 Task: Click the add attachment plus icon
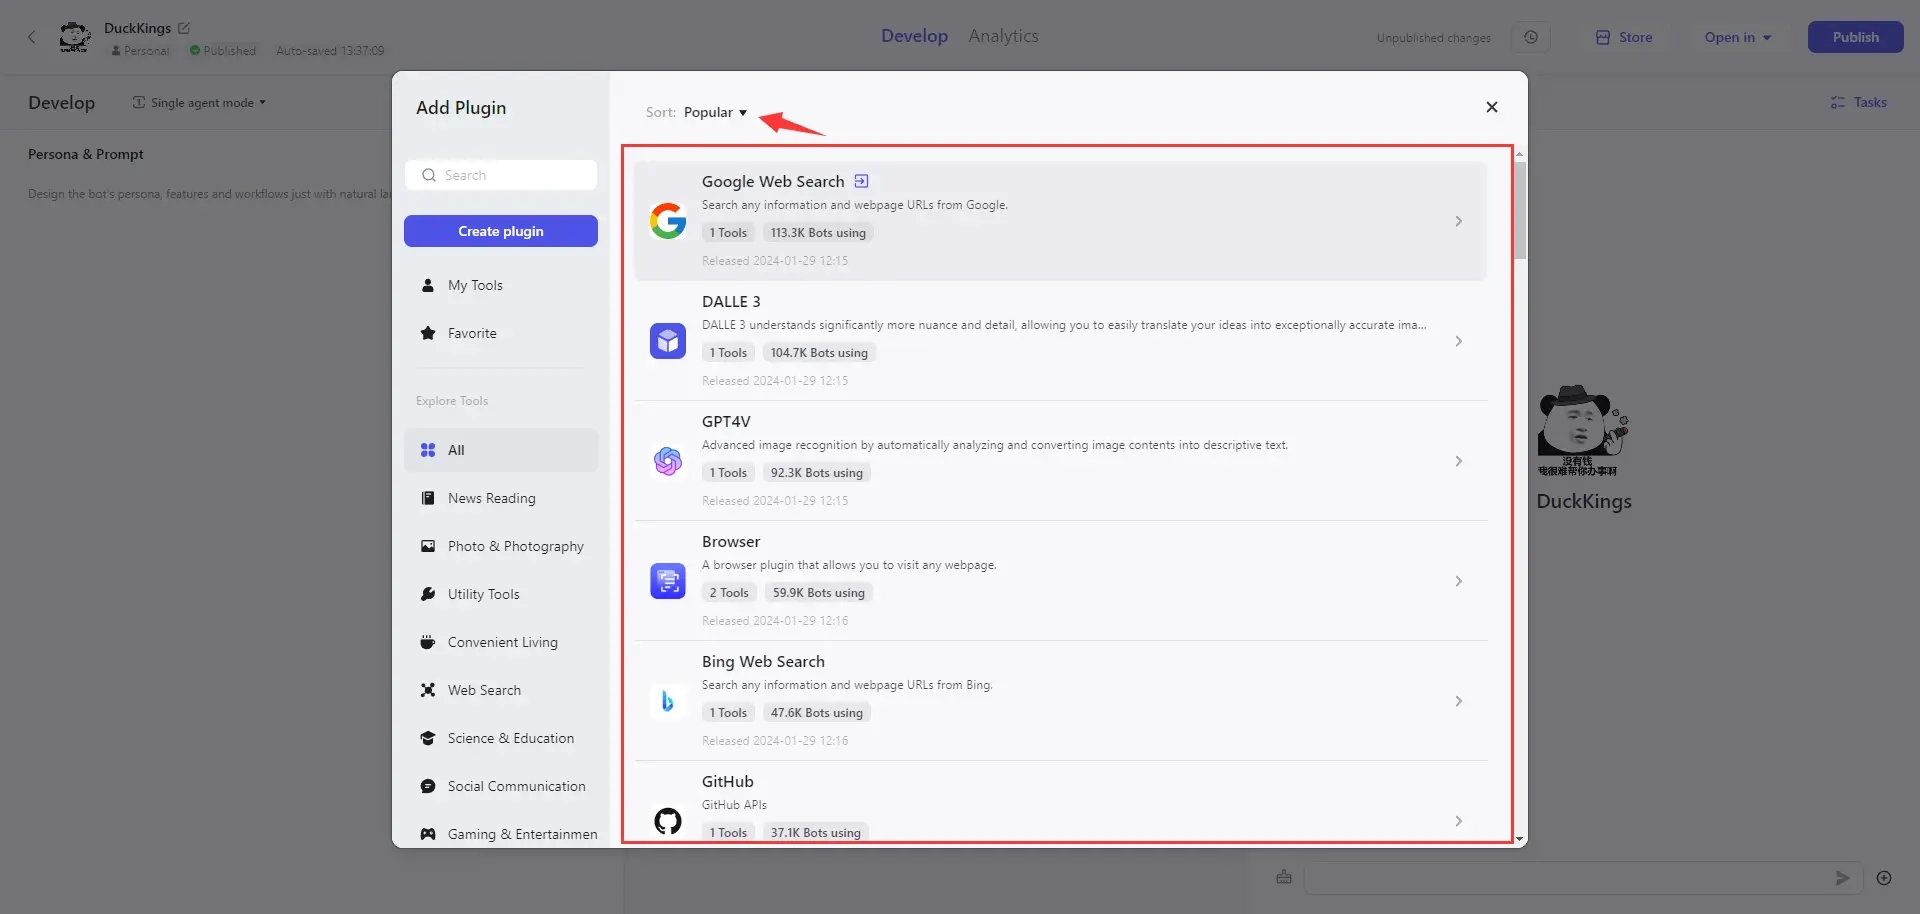1884,878
